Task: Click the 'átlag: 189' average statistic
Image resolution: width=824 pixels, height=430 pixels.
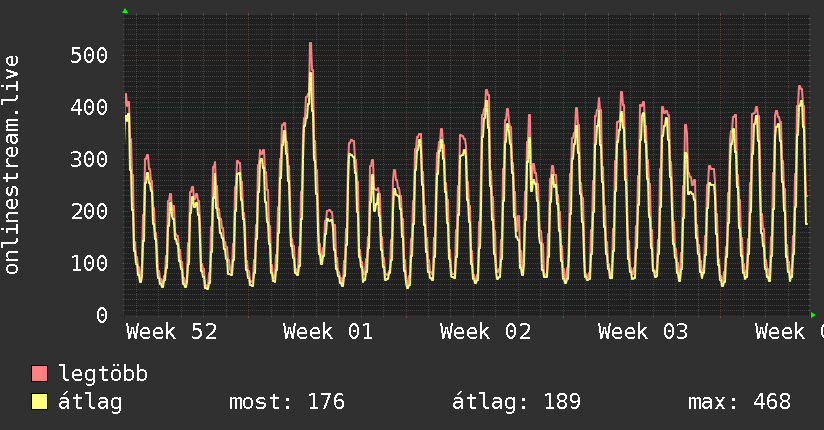Action: [515, 402]
